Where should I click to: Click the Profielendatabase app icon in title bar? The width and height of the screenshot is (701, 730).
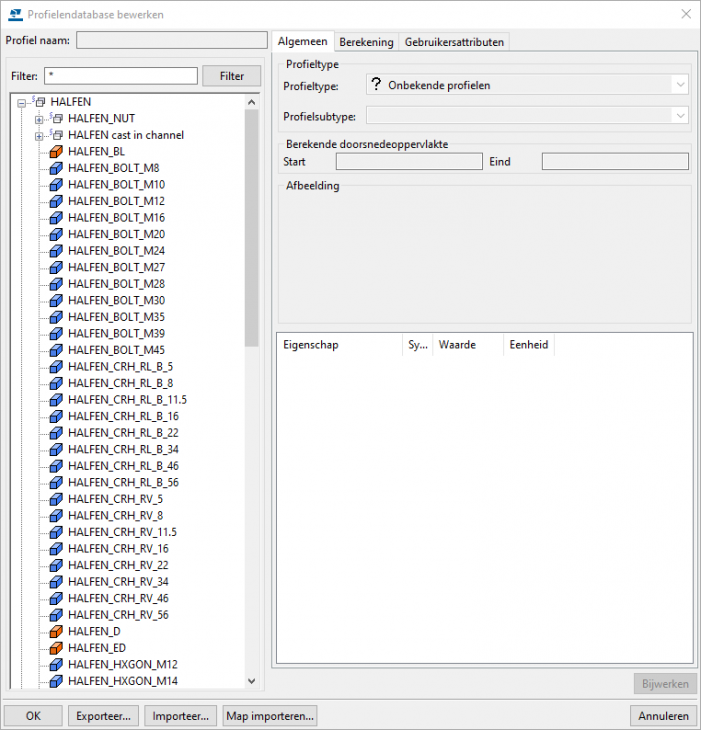point(15,14)
